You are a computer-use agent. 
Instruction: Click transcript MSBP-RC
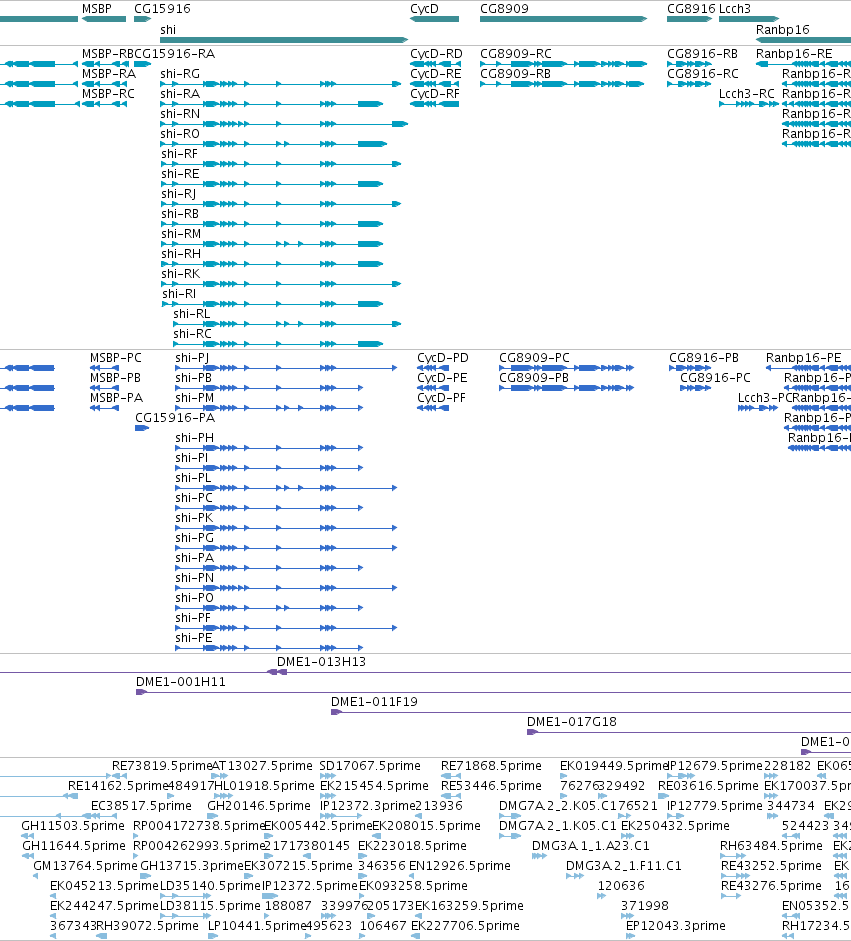tap(104, 104)
